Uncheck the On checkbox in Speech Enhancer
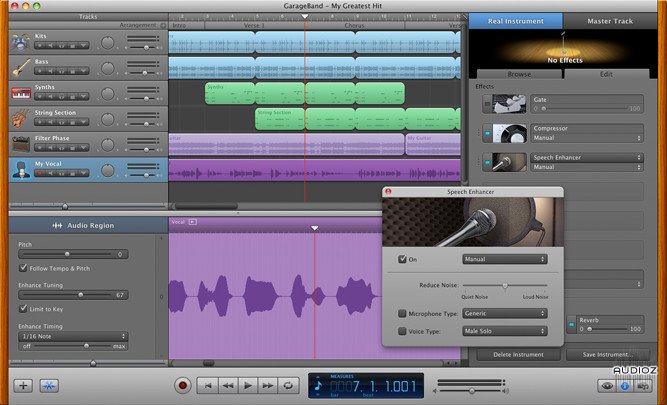The image size is (667, 405). pyautogui.click(x=402, y=259)
